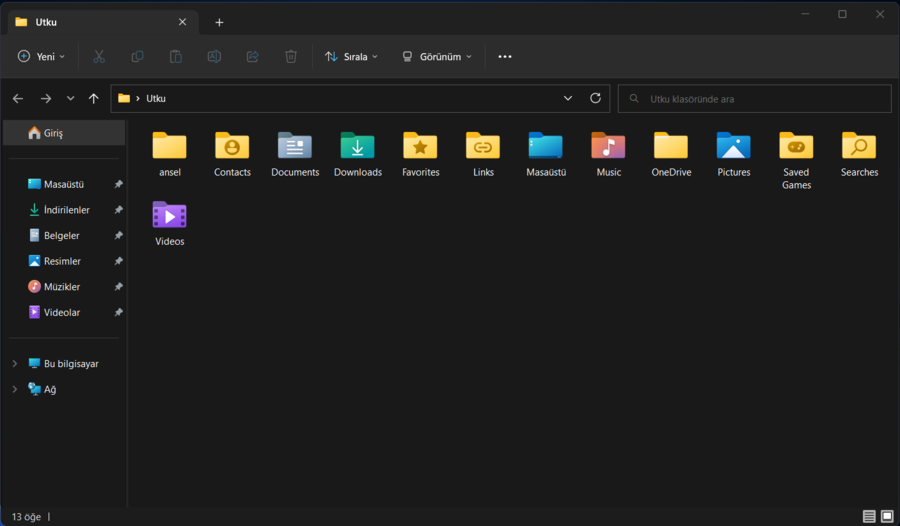
Task: Click the Cut scissors icon in toolbar
Action: click(x=99, y=57)
